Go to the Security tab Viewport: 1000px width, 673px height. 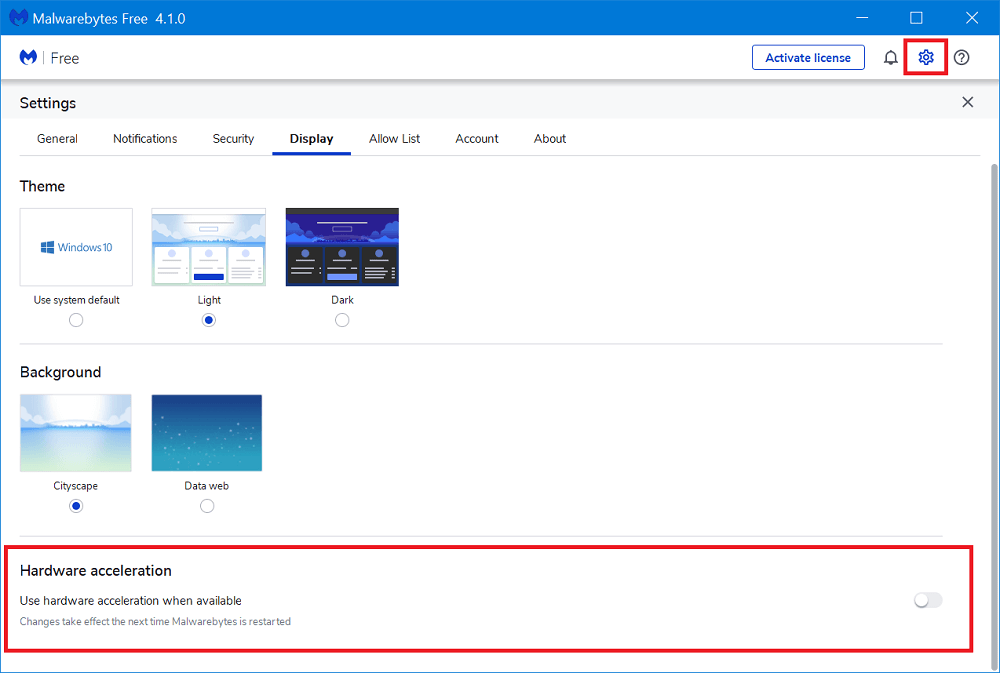233,138
